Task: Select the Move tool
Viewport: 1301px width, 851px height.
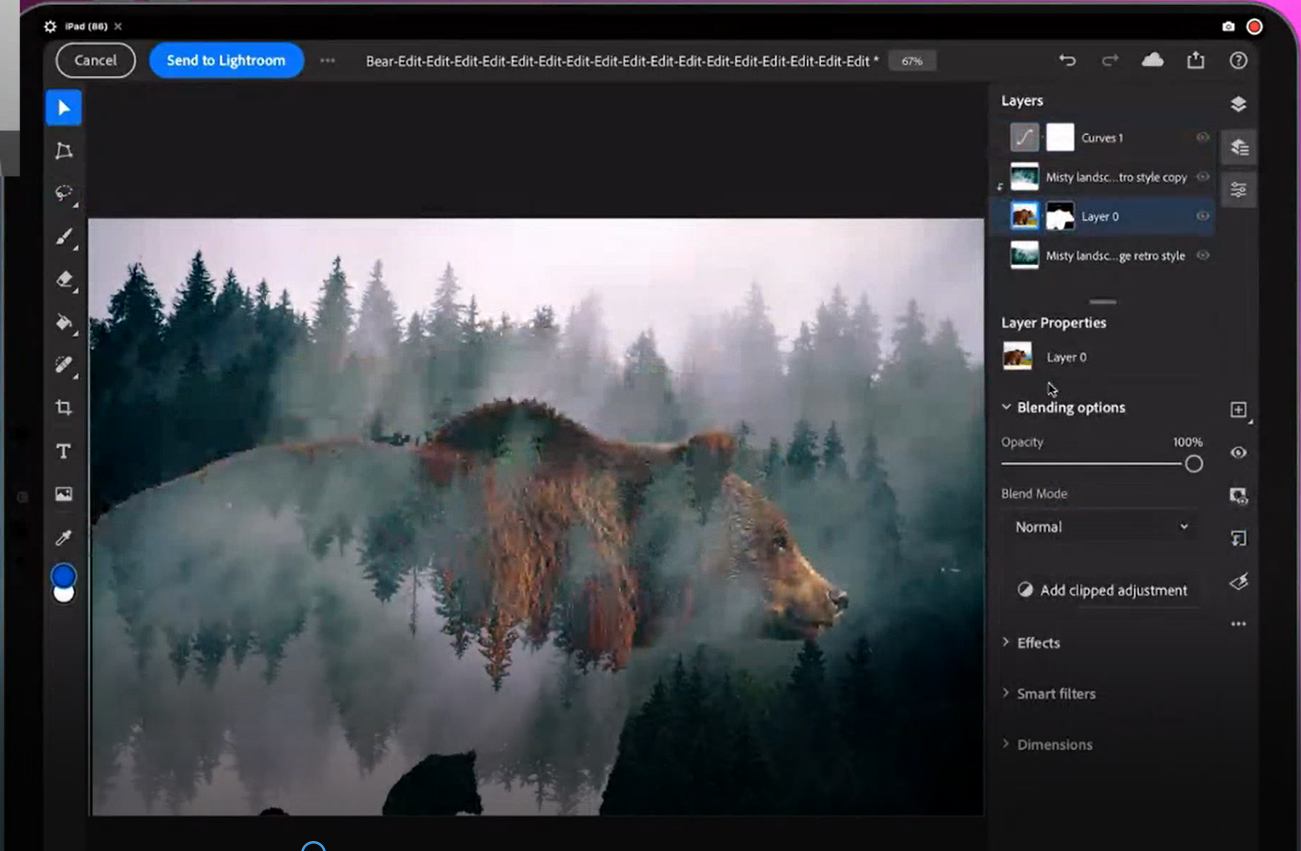Action: pyautogui.click(x=63, y=108)
